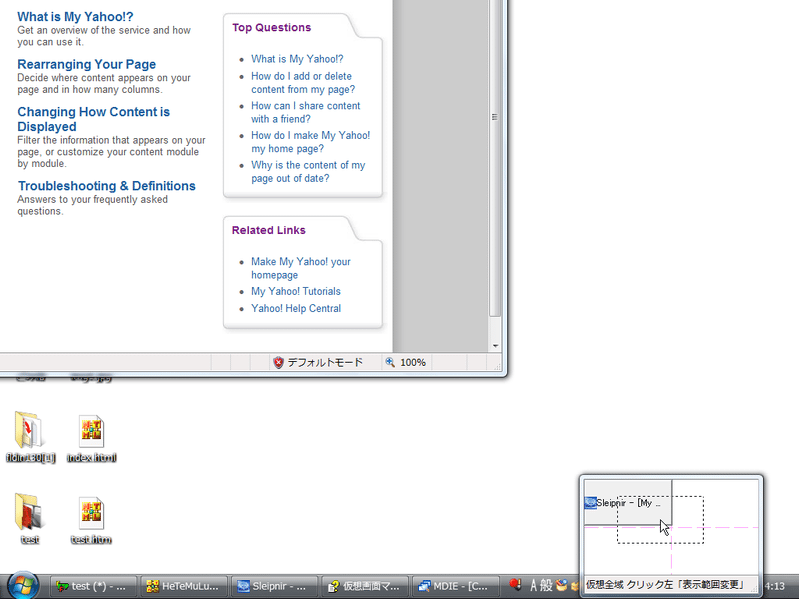799x599 pixels.
Task: Switch to HeTeMuLu taskbar button
Action: click(x=184, y=586)
